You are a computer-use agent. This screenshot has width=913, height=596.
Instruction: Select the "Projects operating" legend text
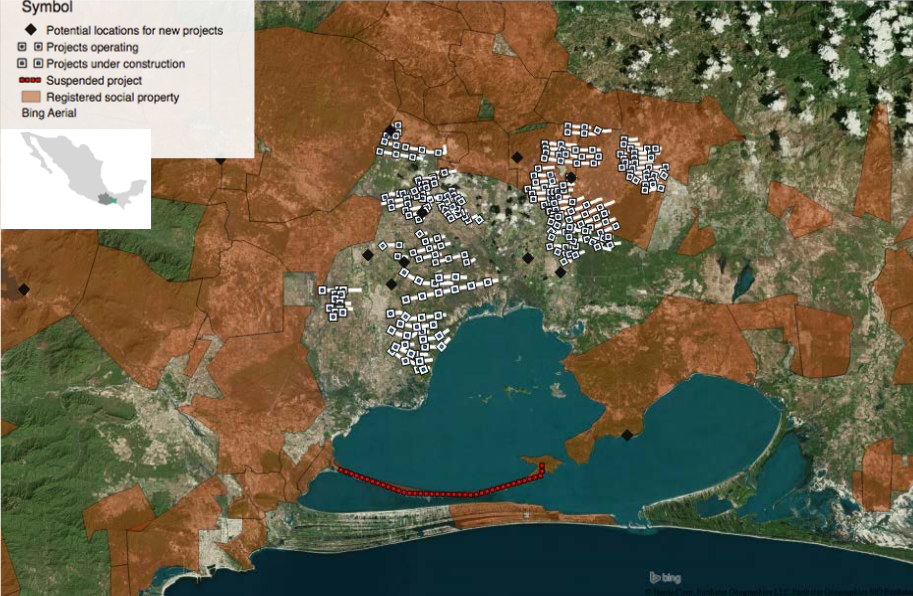92,47
